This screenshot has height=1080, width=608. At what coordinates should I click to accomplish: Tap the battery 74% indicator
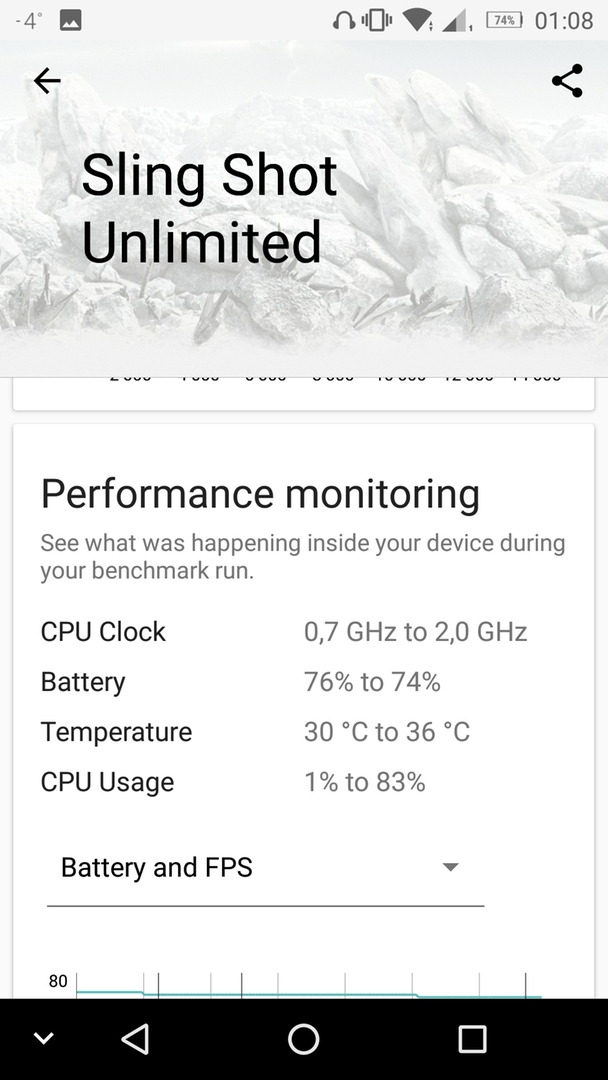click(504, 21)
